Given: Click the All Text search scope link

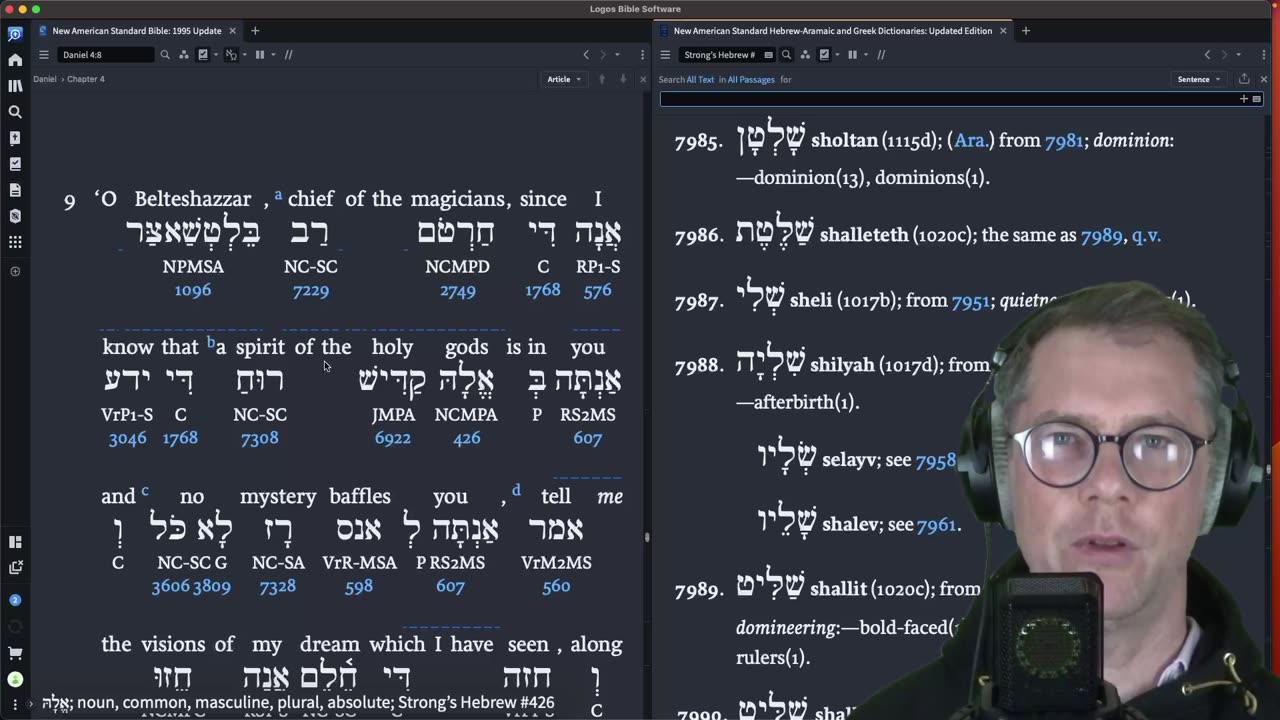Looking at the screenshot, I should point(700,79).
